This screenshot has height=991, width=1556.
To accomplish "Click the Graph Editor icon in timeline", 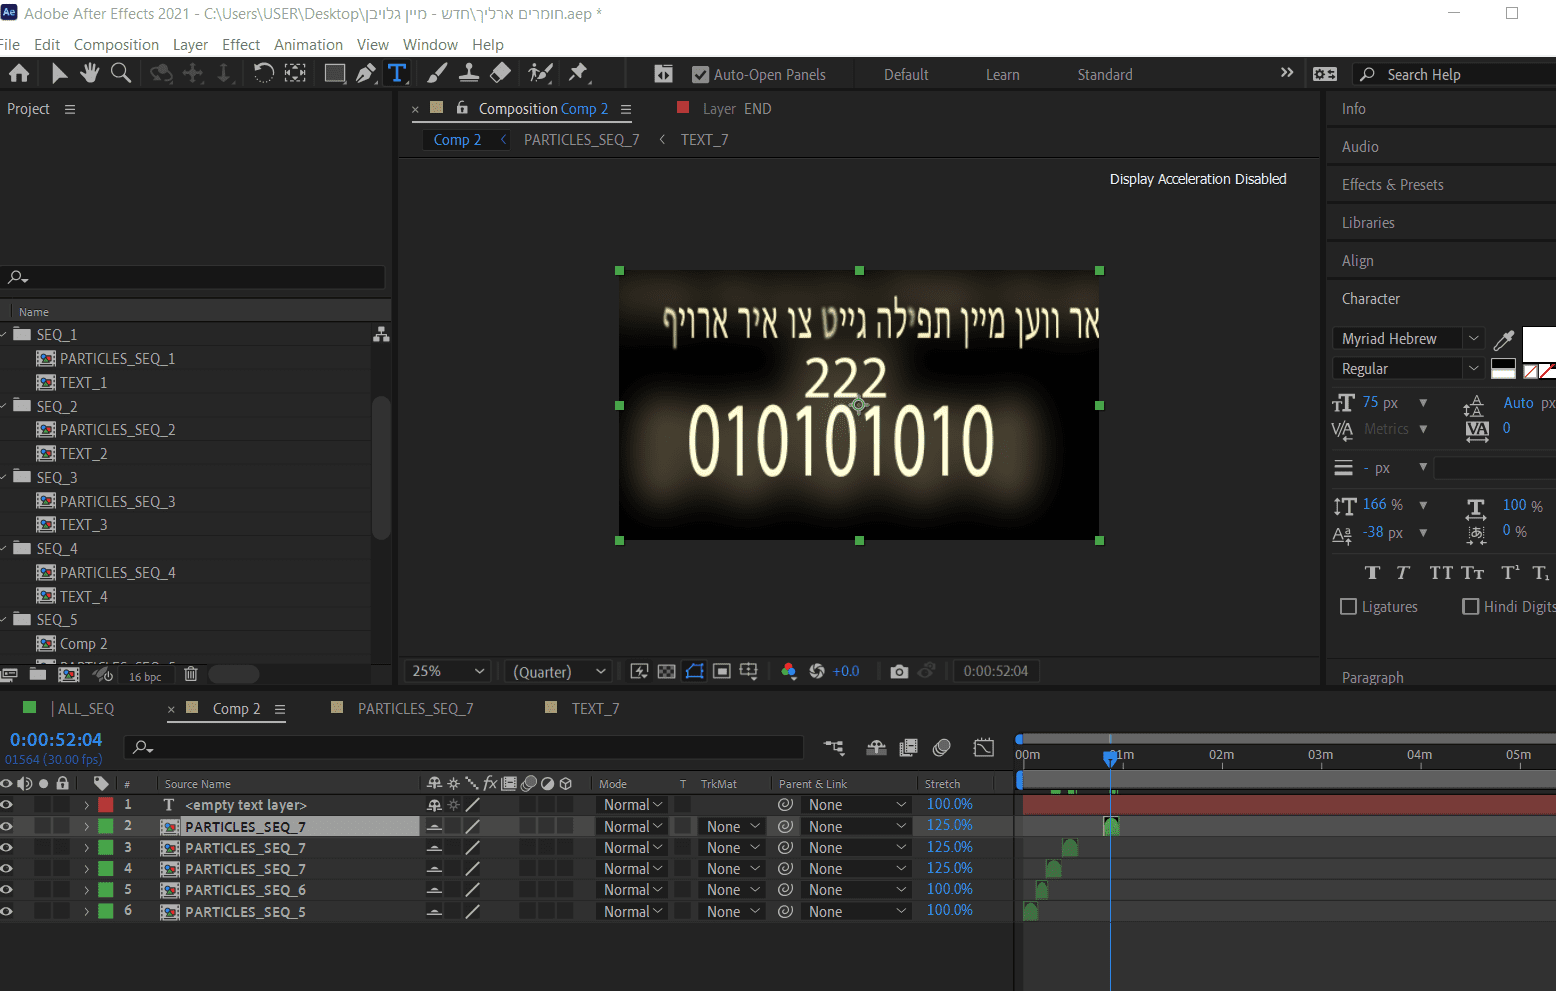I will point(984,747).
